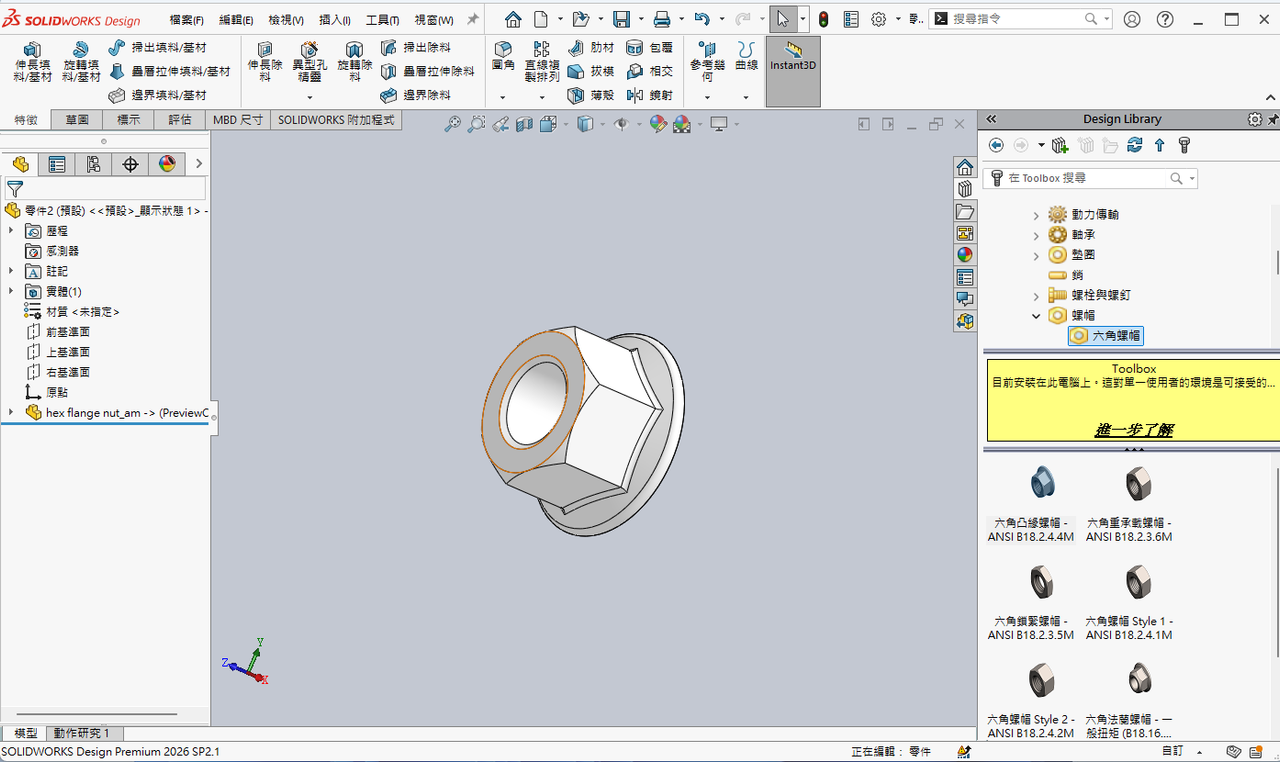This screenshot has width=1280, height=762.
Task: Collapse the 螺帽 folder
Action: click(x=1036, y=316)
